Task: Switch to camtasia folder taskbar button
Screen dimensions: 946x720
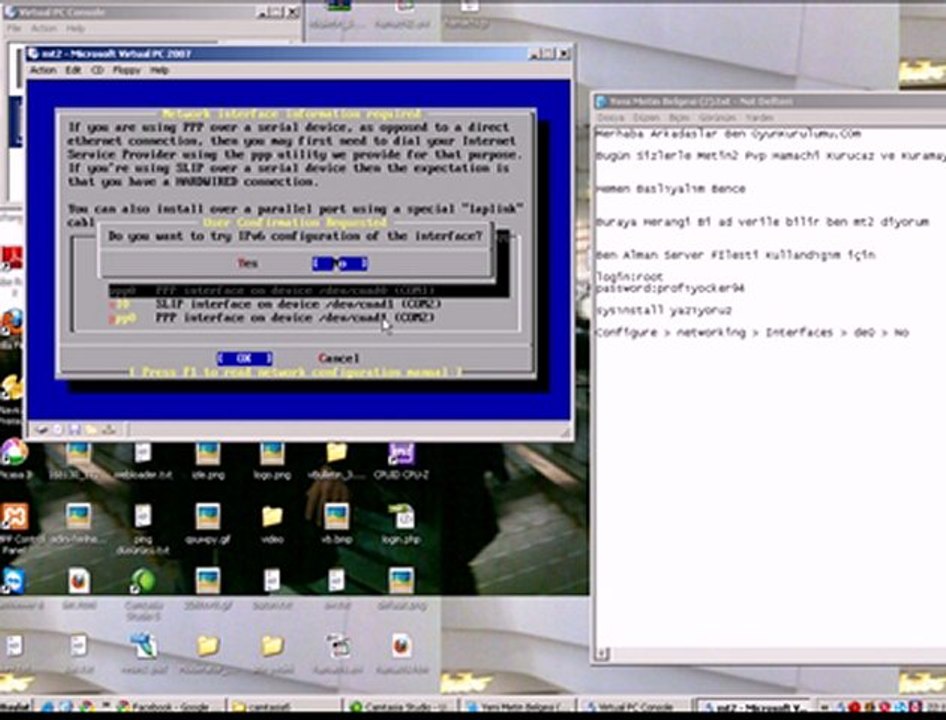Action: [x=284, y=706]
